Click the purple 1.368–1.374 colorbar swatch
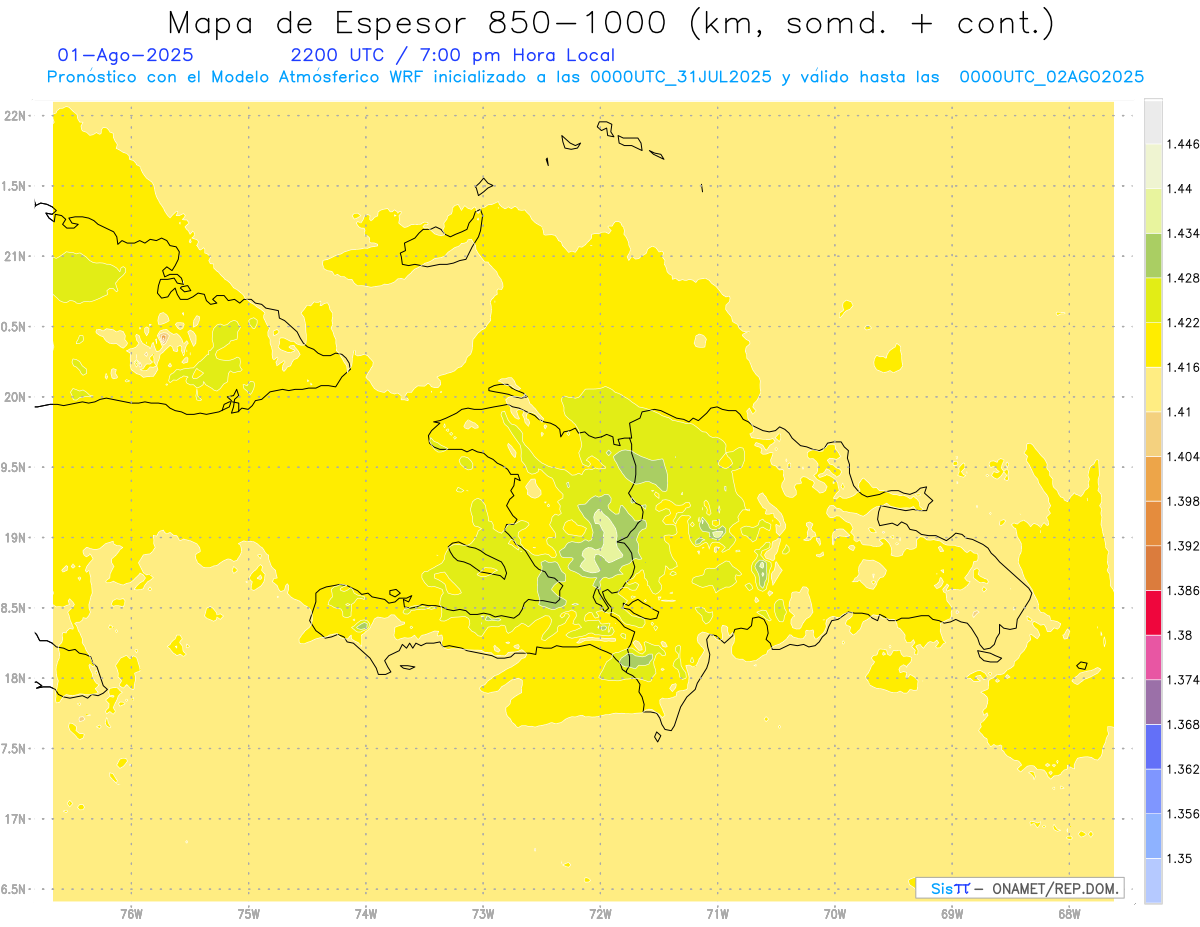Viewport: 1200px width, 927px height. point(1153,702)
